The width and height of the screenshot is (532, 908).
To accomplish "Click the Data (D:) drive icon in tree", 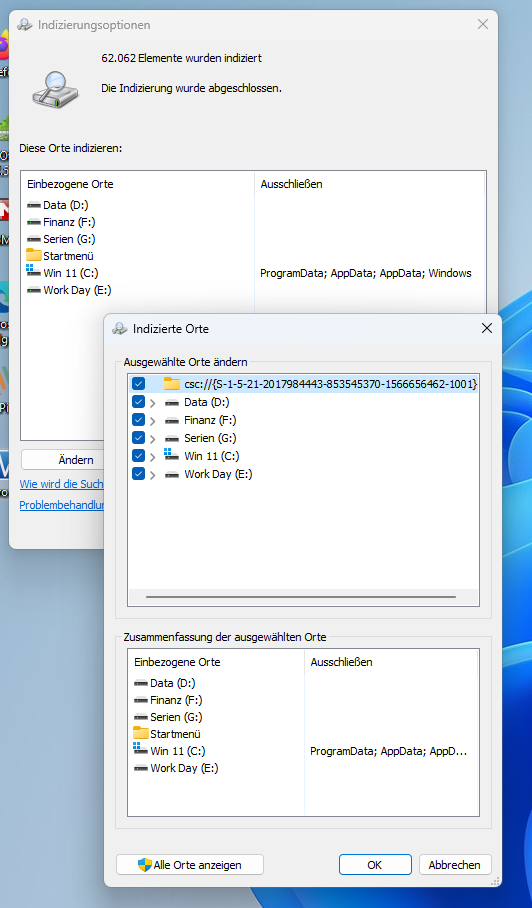I will tap(172, 402).
